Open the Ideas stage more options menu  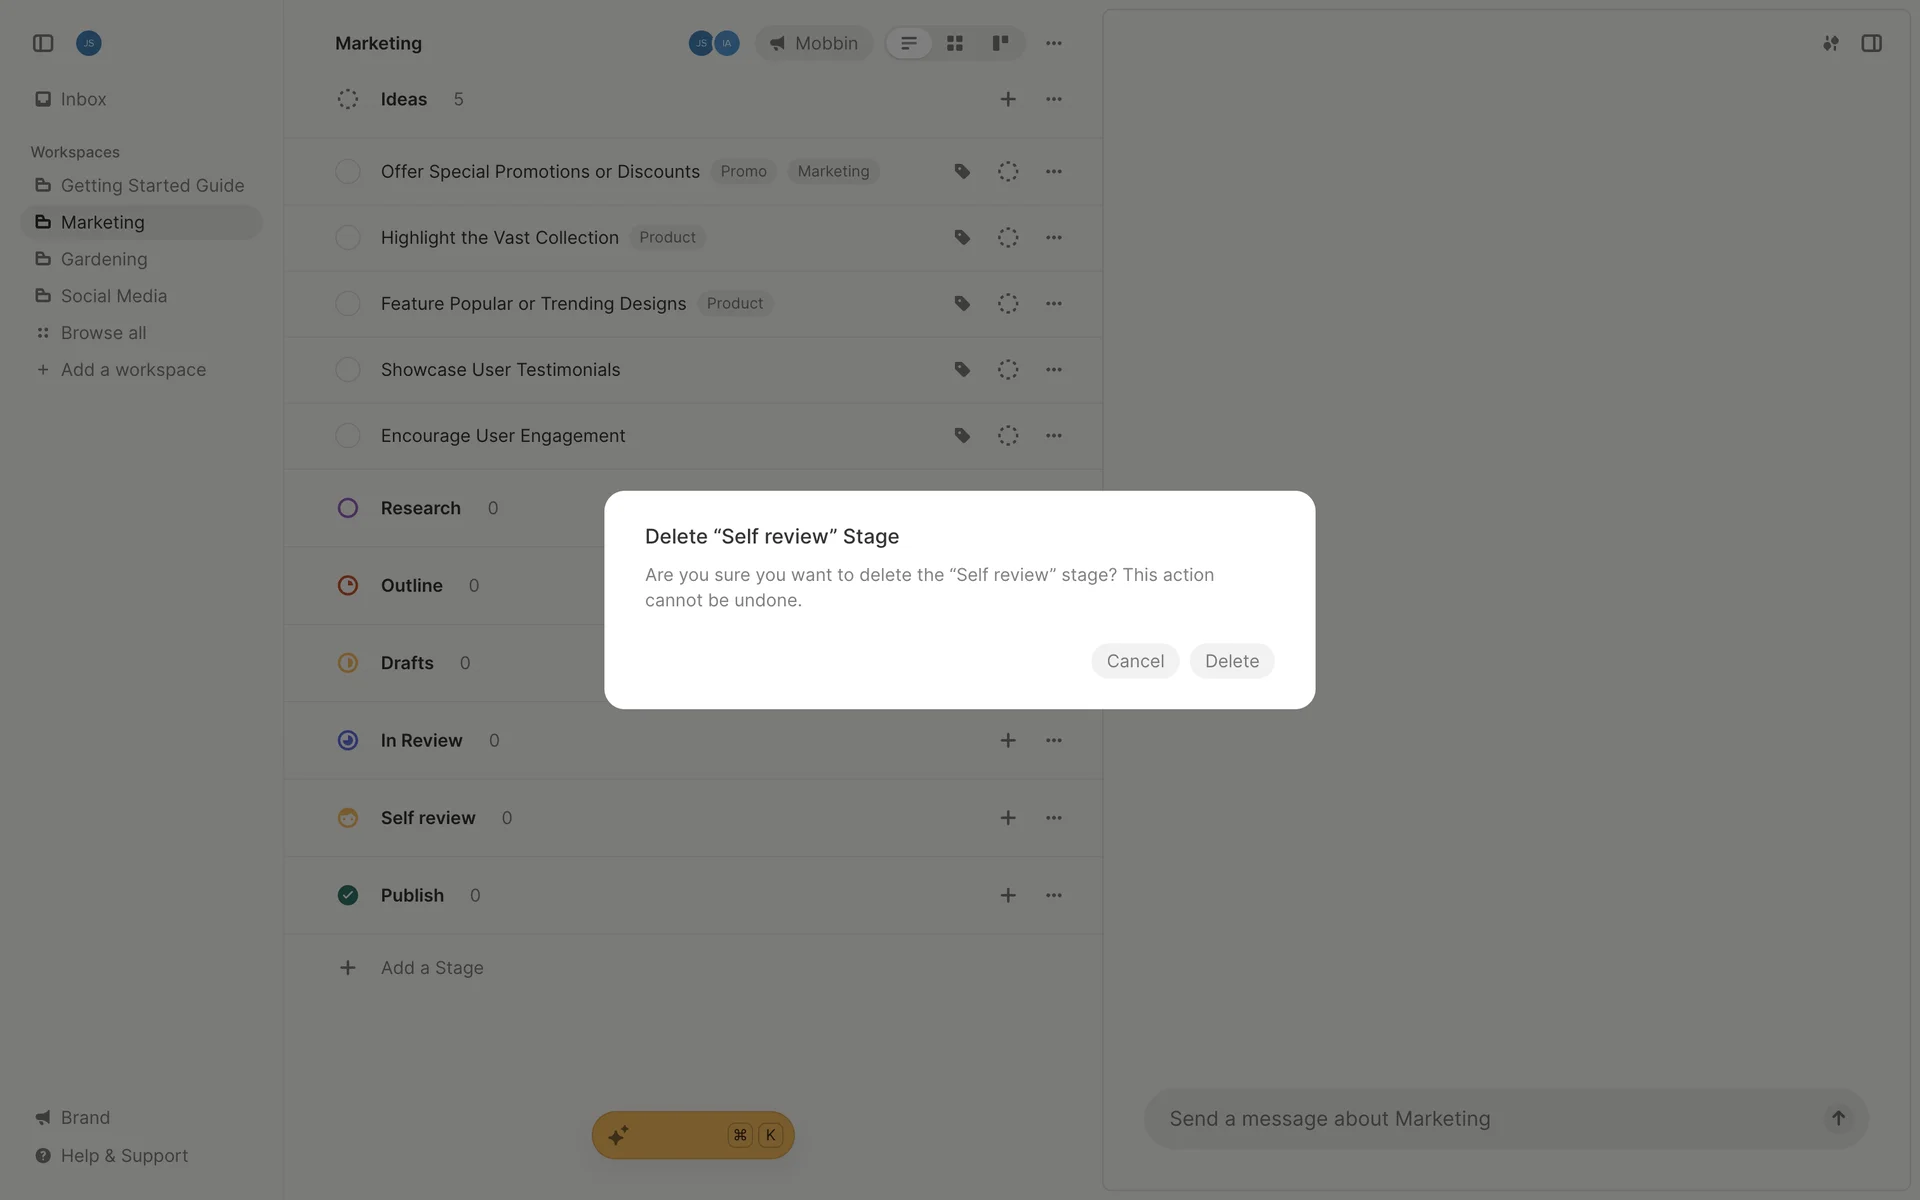click(x=1054, y=99)
